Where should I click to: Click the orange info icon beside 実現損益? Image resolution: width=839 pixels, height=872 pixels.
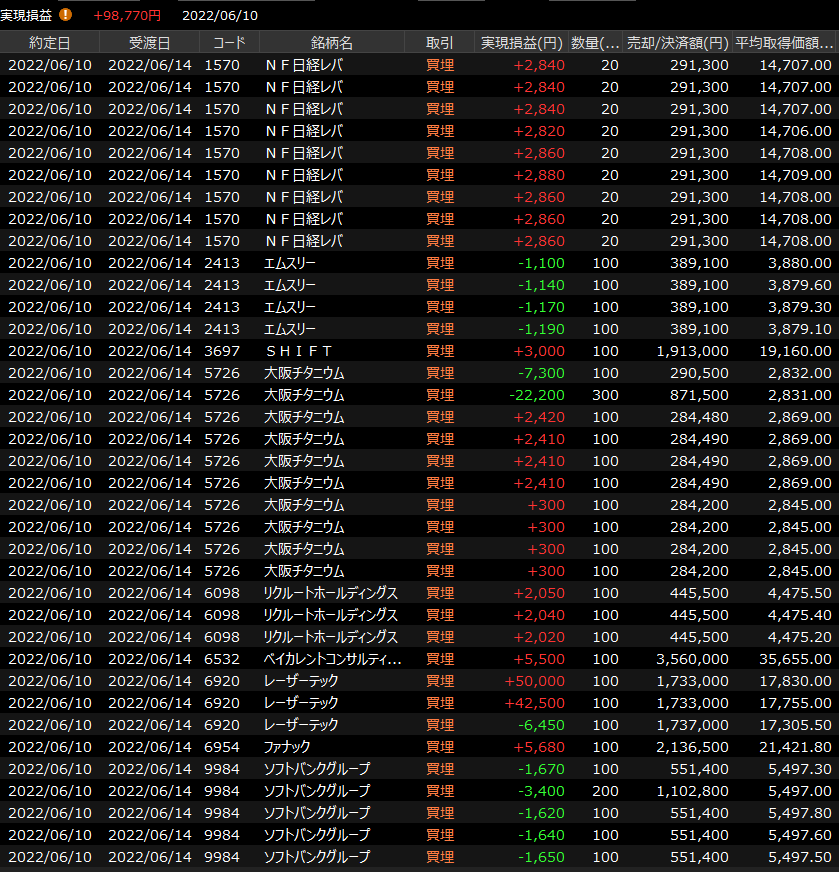tap(66, 15)
